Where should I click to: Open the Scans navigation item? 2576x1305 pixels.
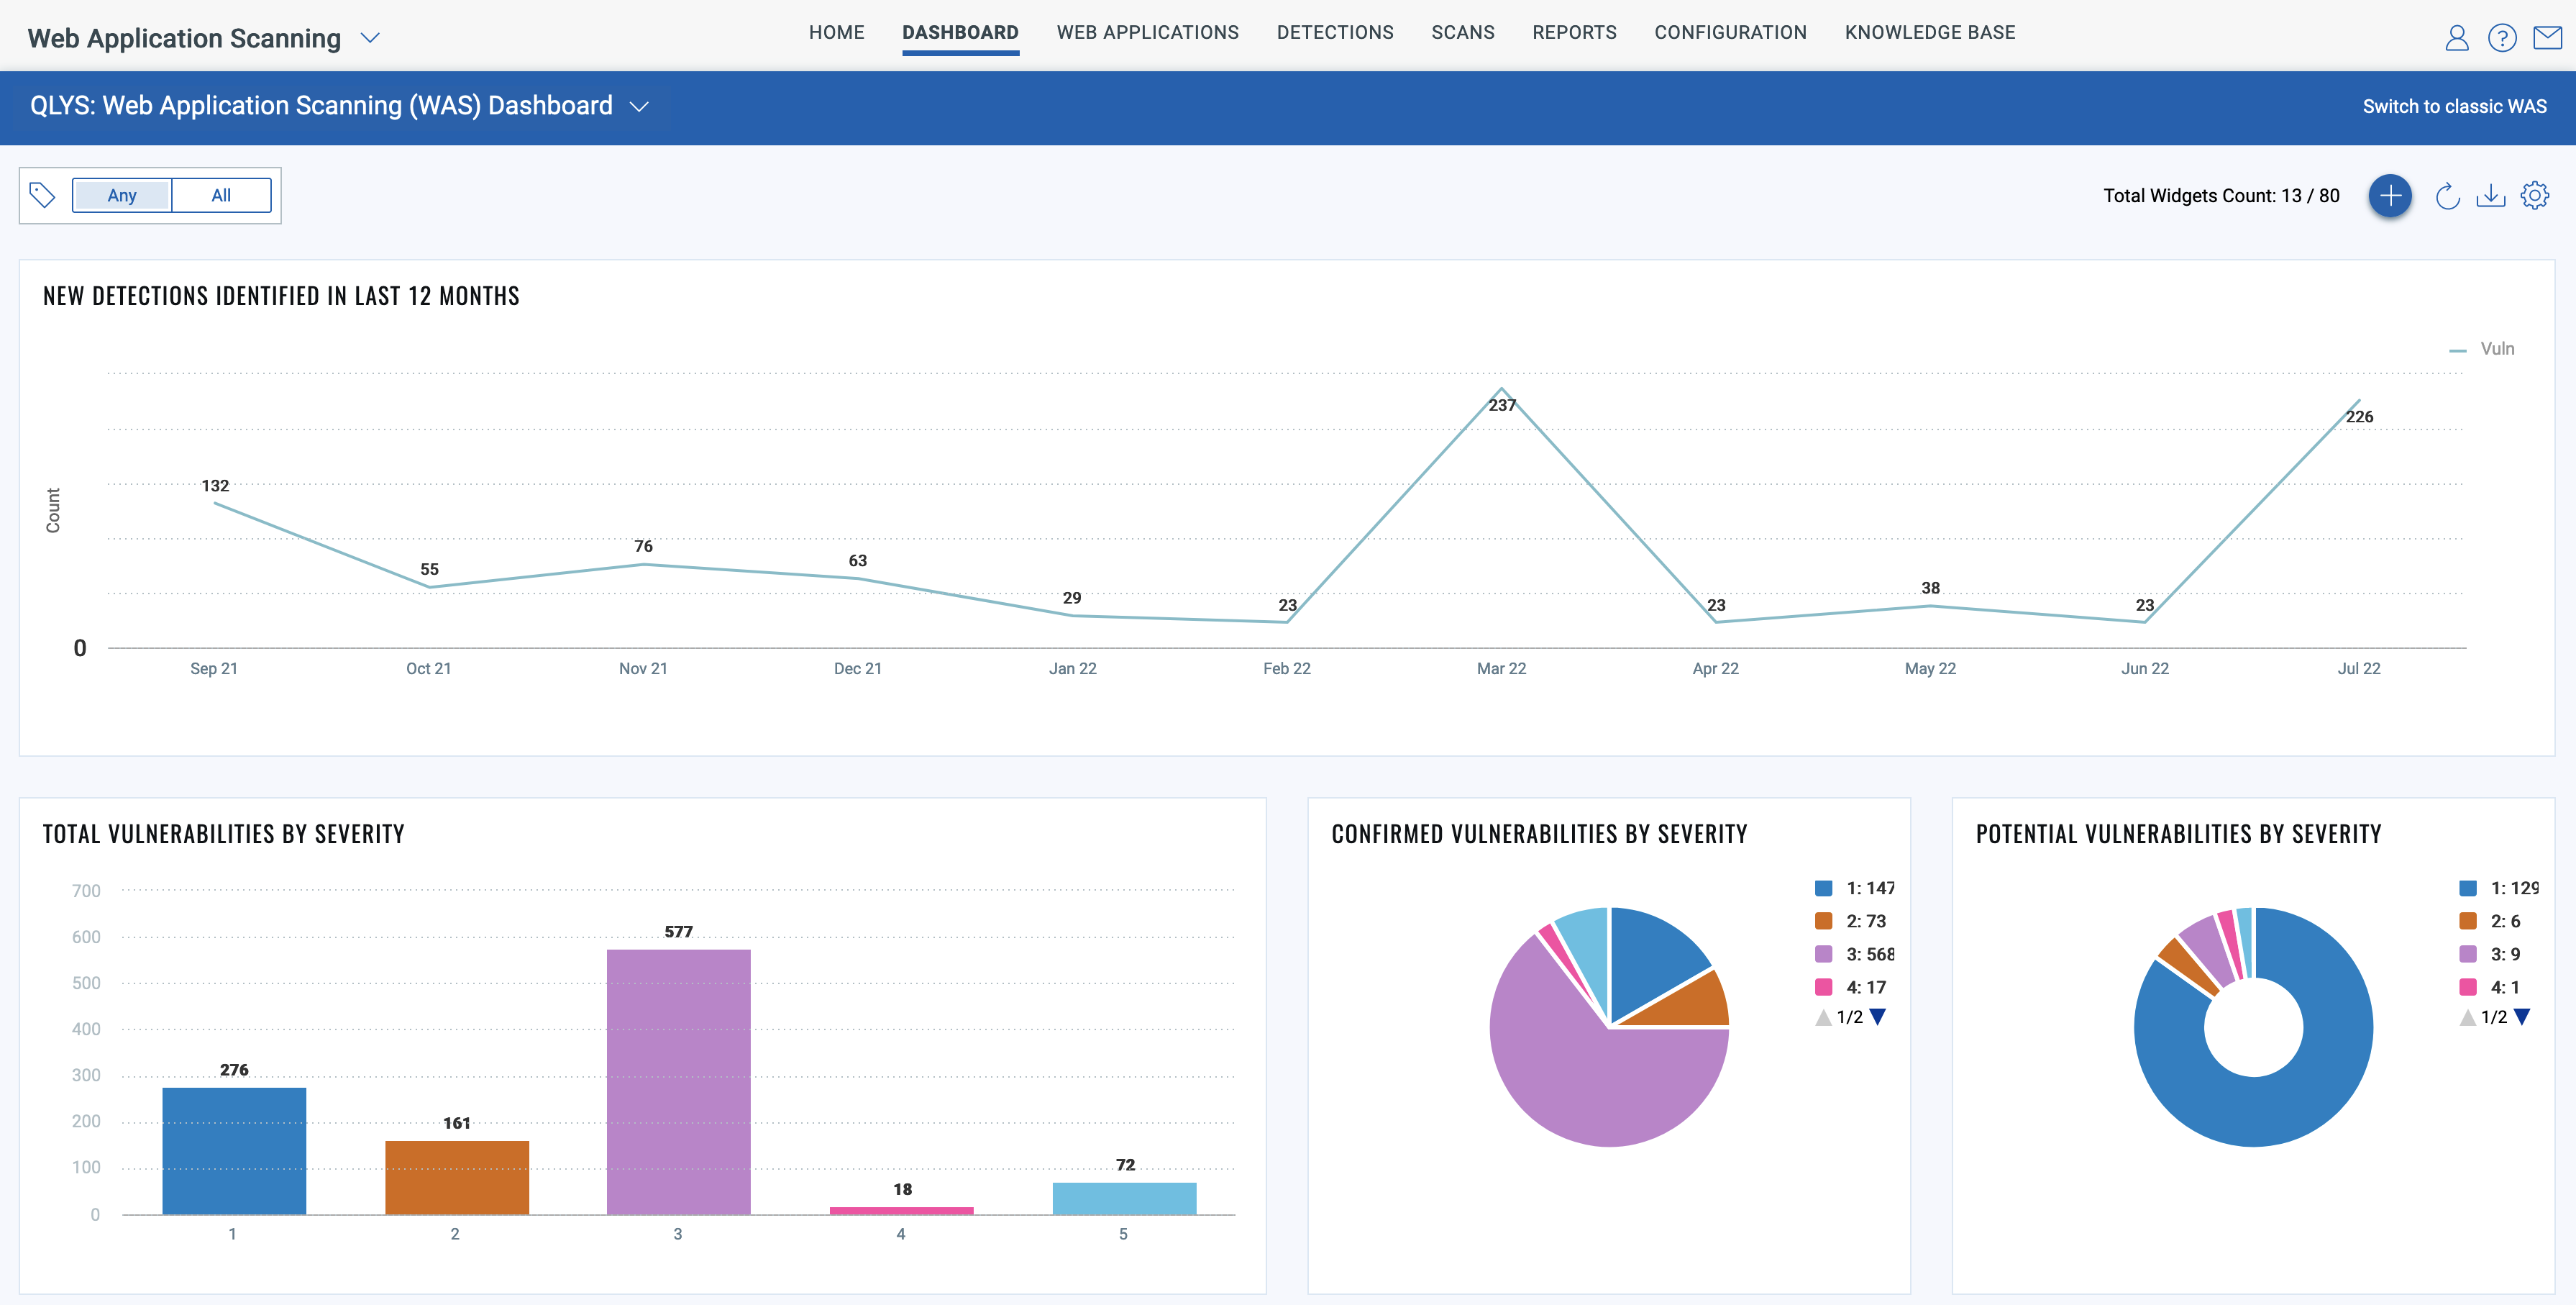[x=1462, y=32]
